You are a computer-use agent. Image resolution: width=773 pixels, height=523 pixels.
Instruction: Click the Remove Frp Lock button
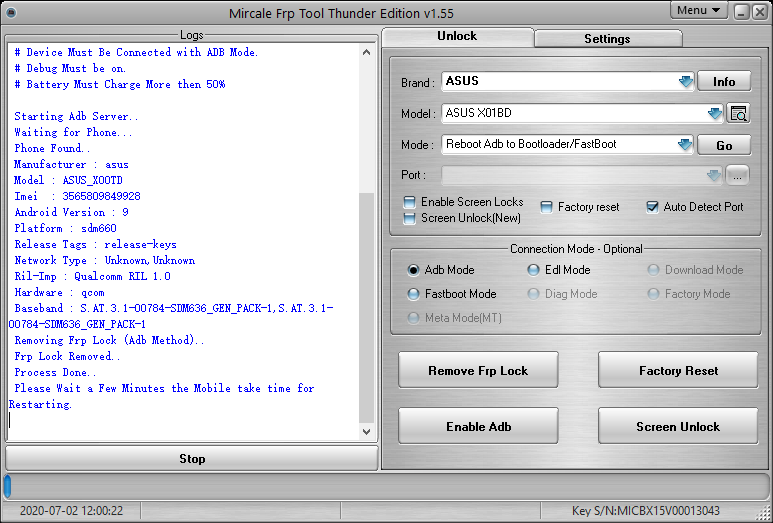[x=478, y=371]
